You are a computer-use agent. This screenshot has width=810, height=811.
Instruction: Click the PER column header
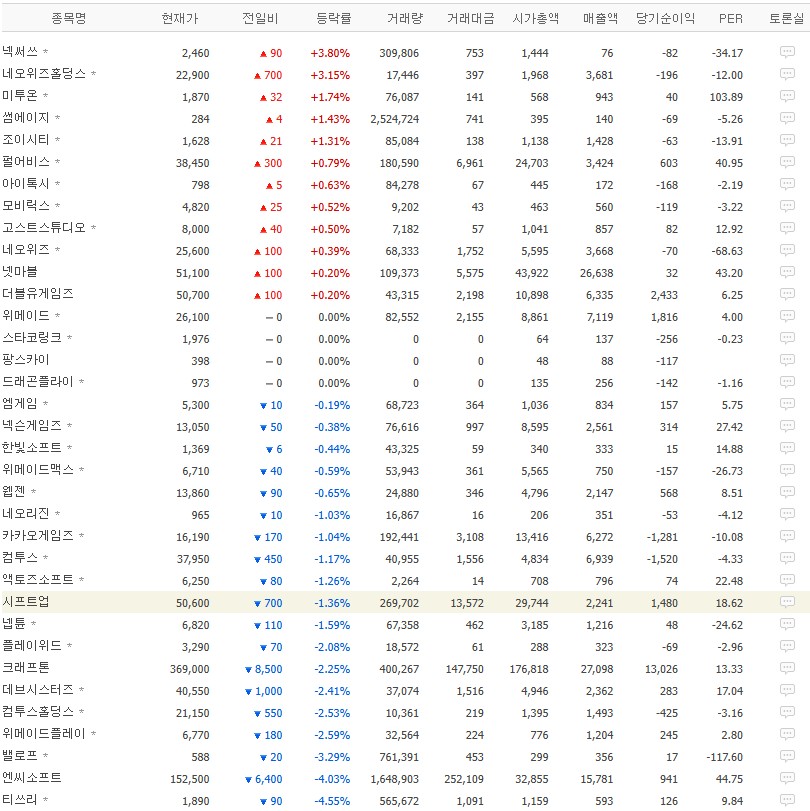(730, 19)
